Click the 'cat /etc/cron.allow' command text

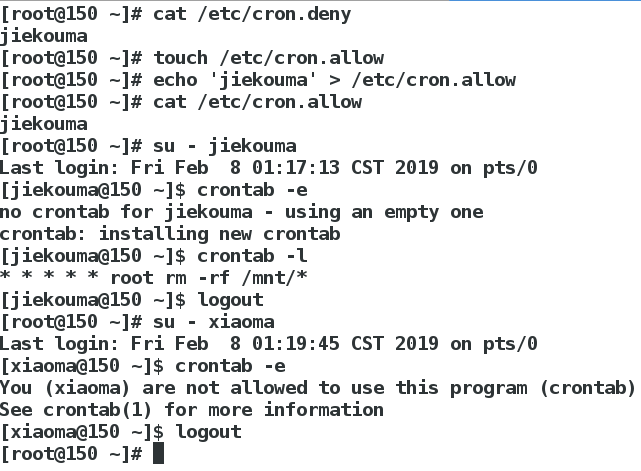[x=258, y=102]
